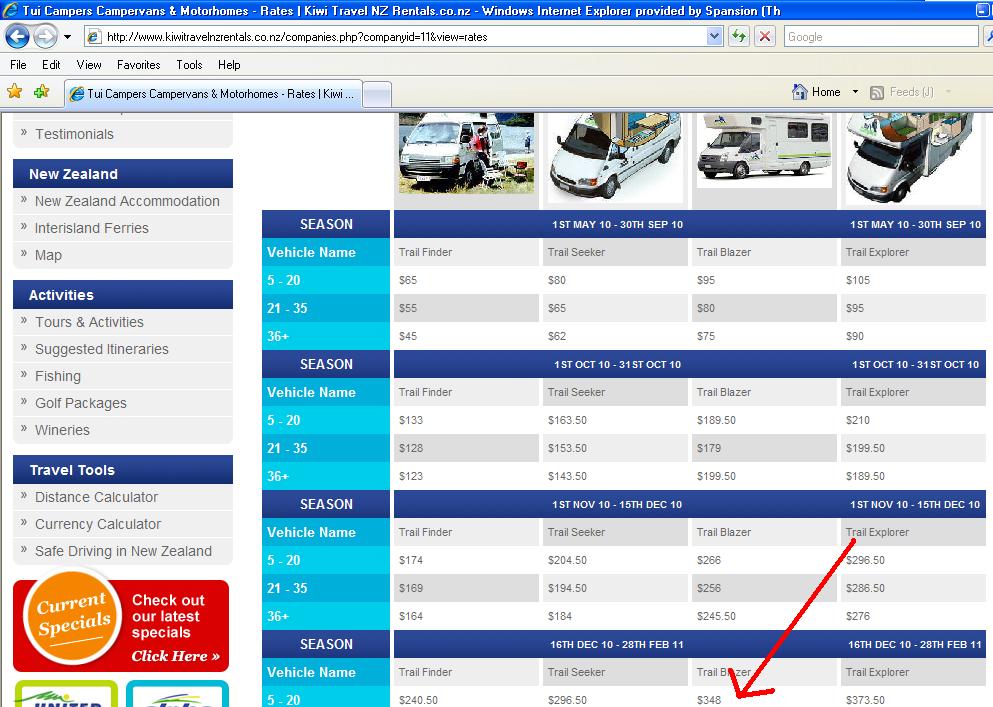Open the Suggested Itineraries link
This screenshot has height=707, width=993.
102,349
